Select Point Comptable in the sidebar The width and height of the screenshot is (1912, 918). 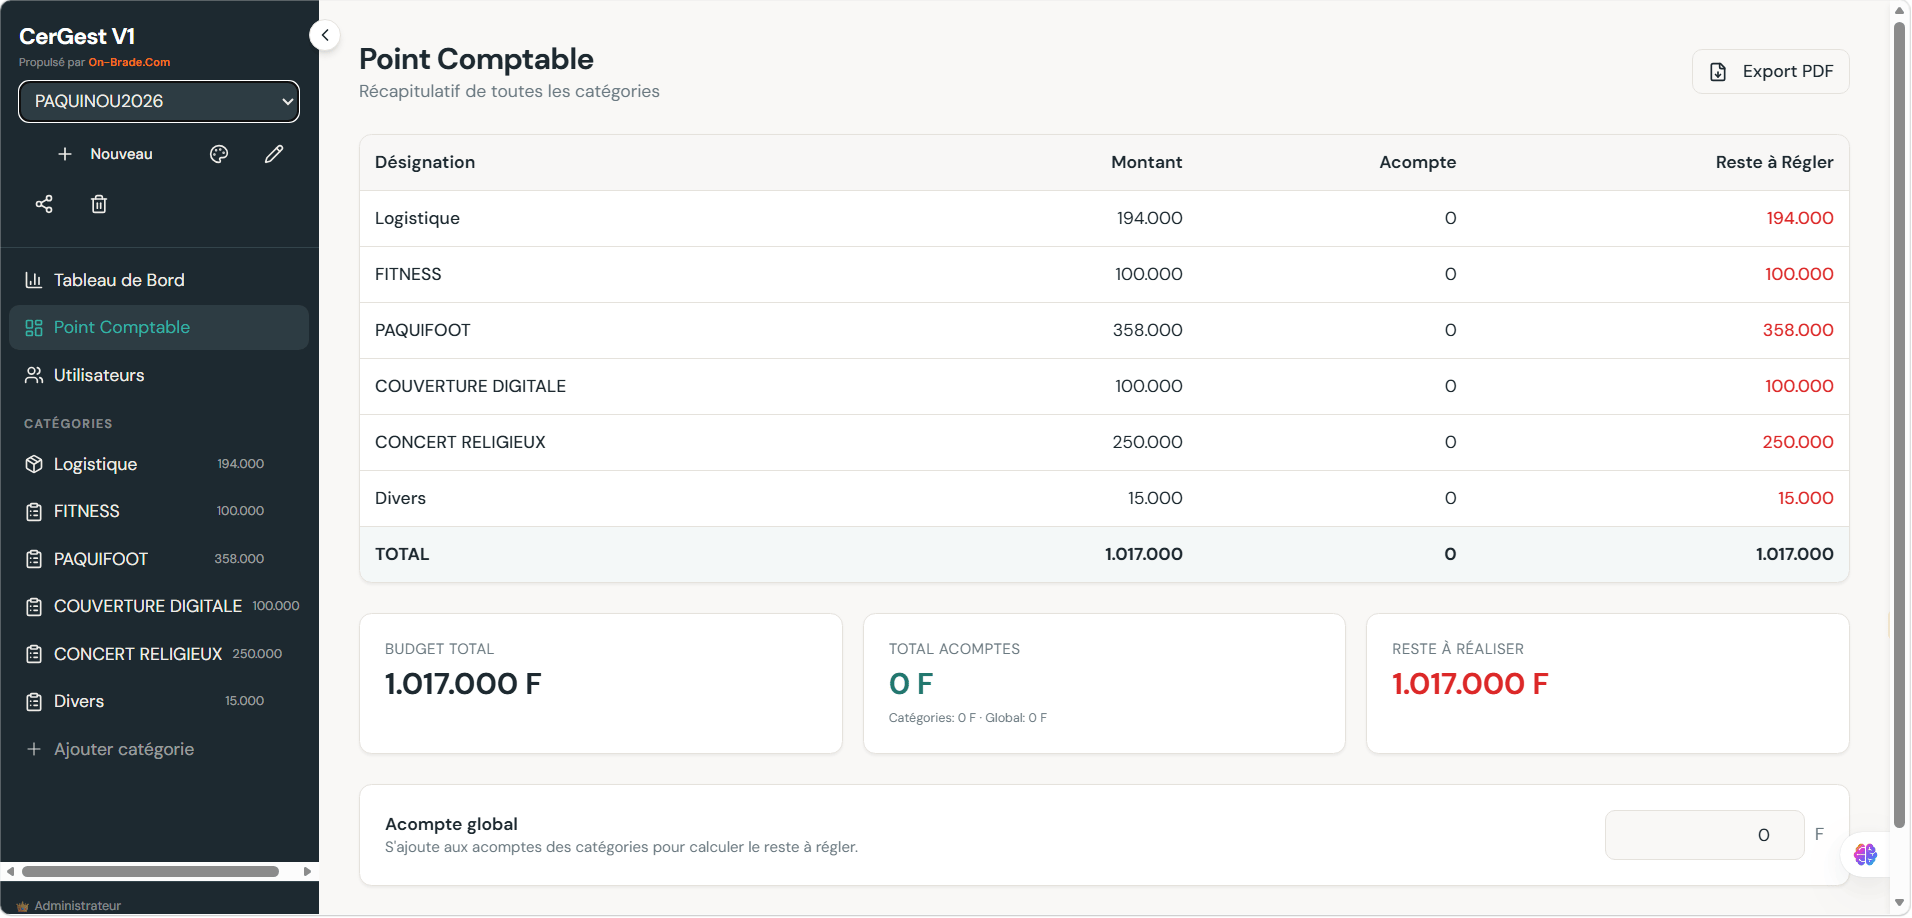[159, 327]
